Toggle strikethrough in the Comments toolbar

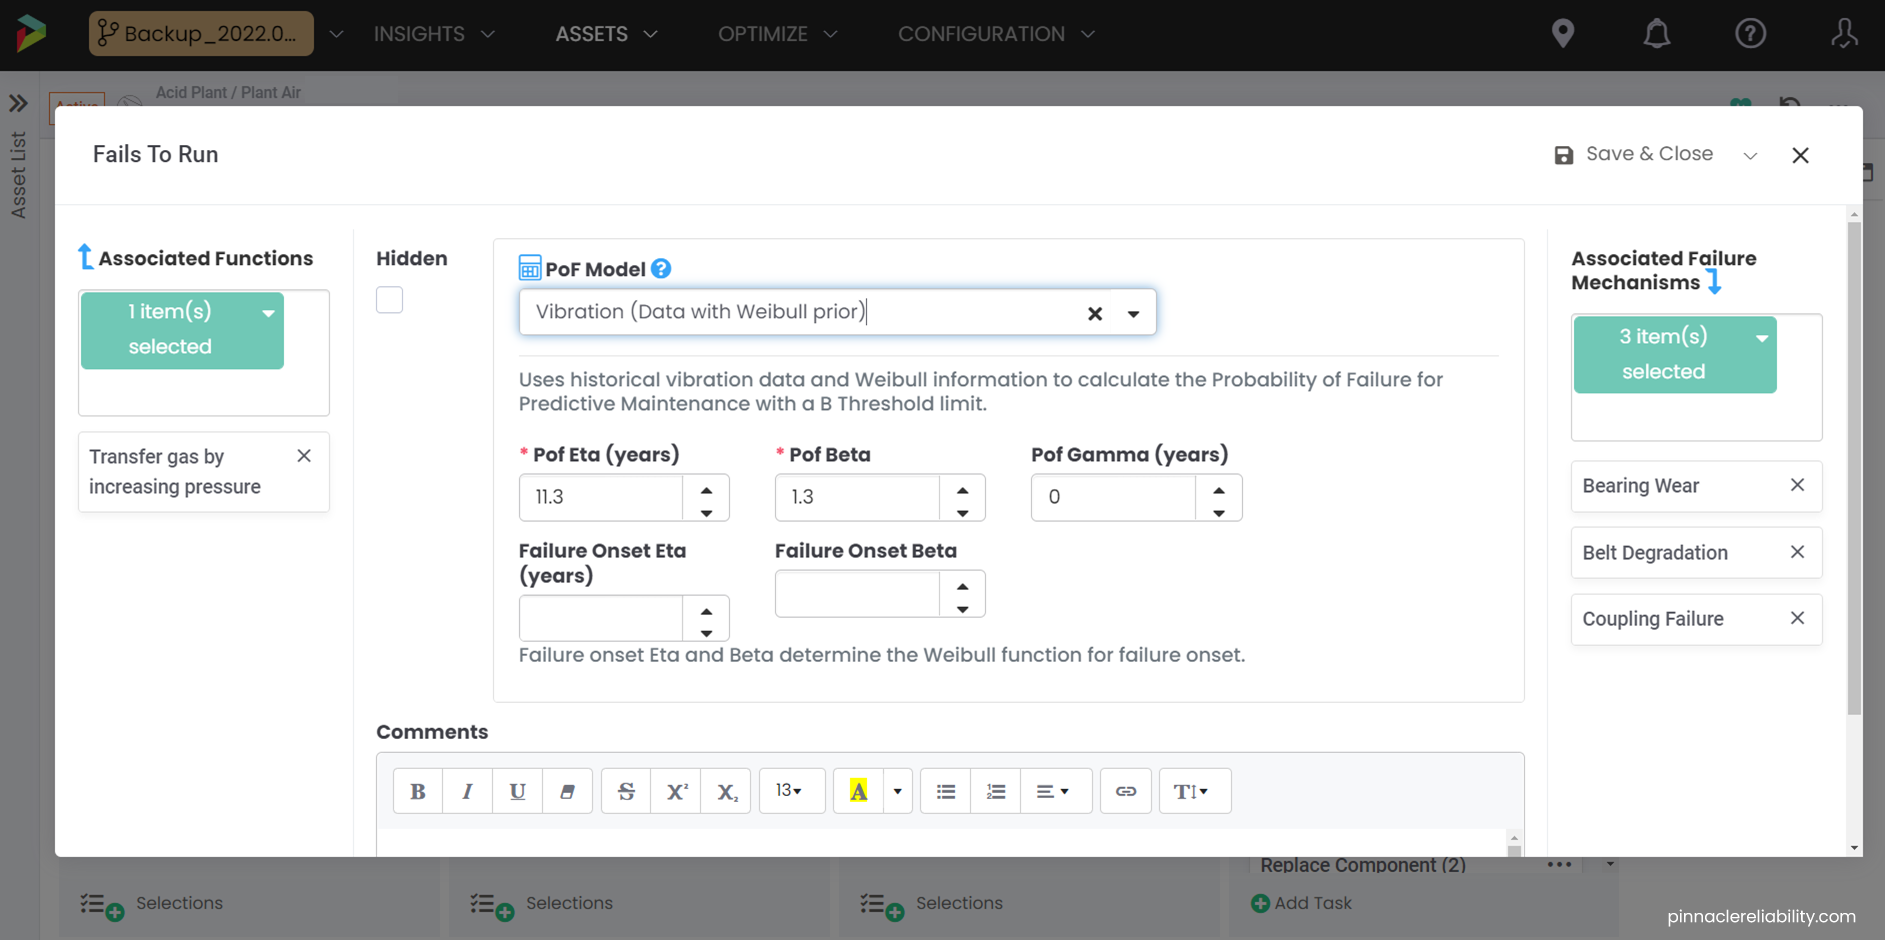[x=625, y=790]
